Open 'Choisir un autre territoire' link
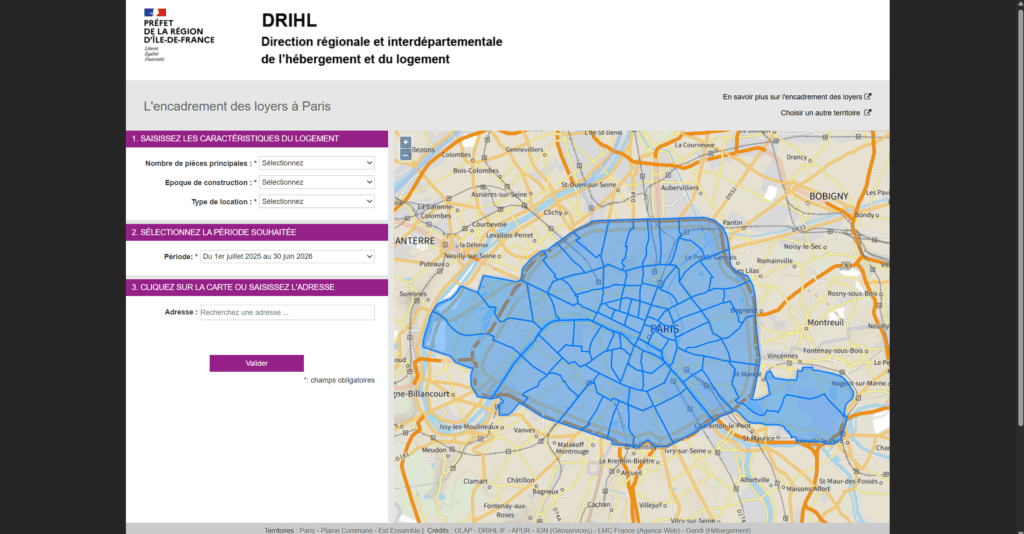 point(820,113)
